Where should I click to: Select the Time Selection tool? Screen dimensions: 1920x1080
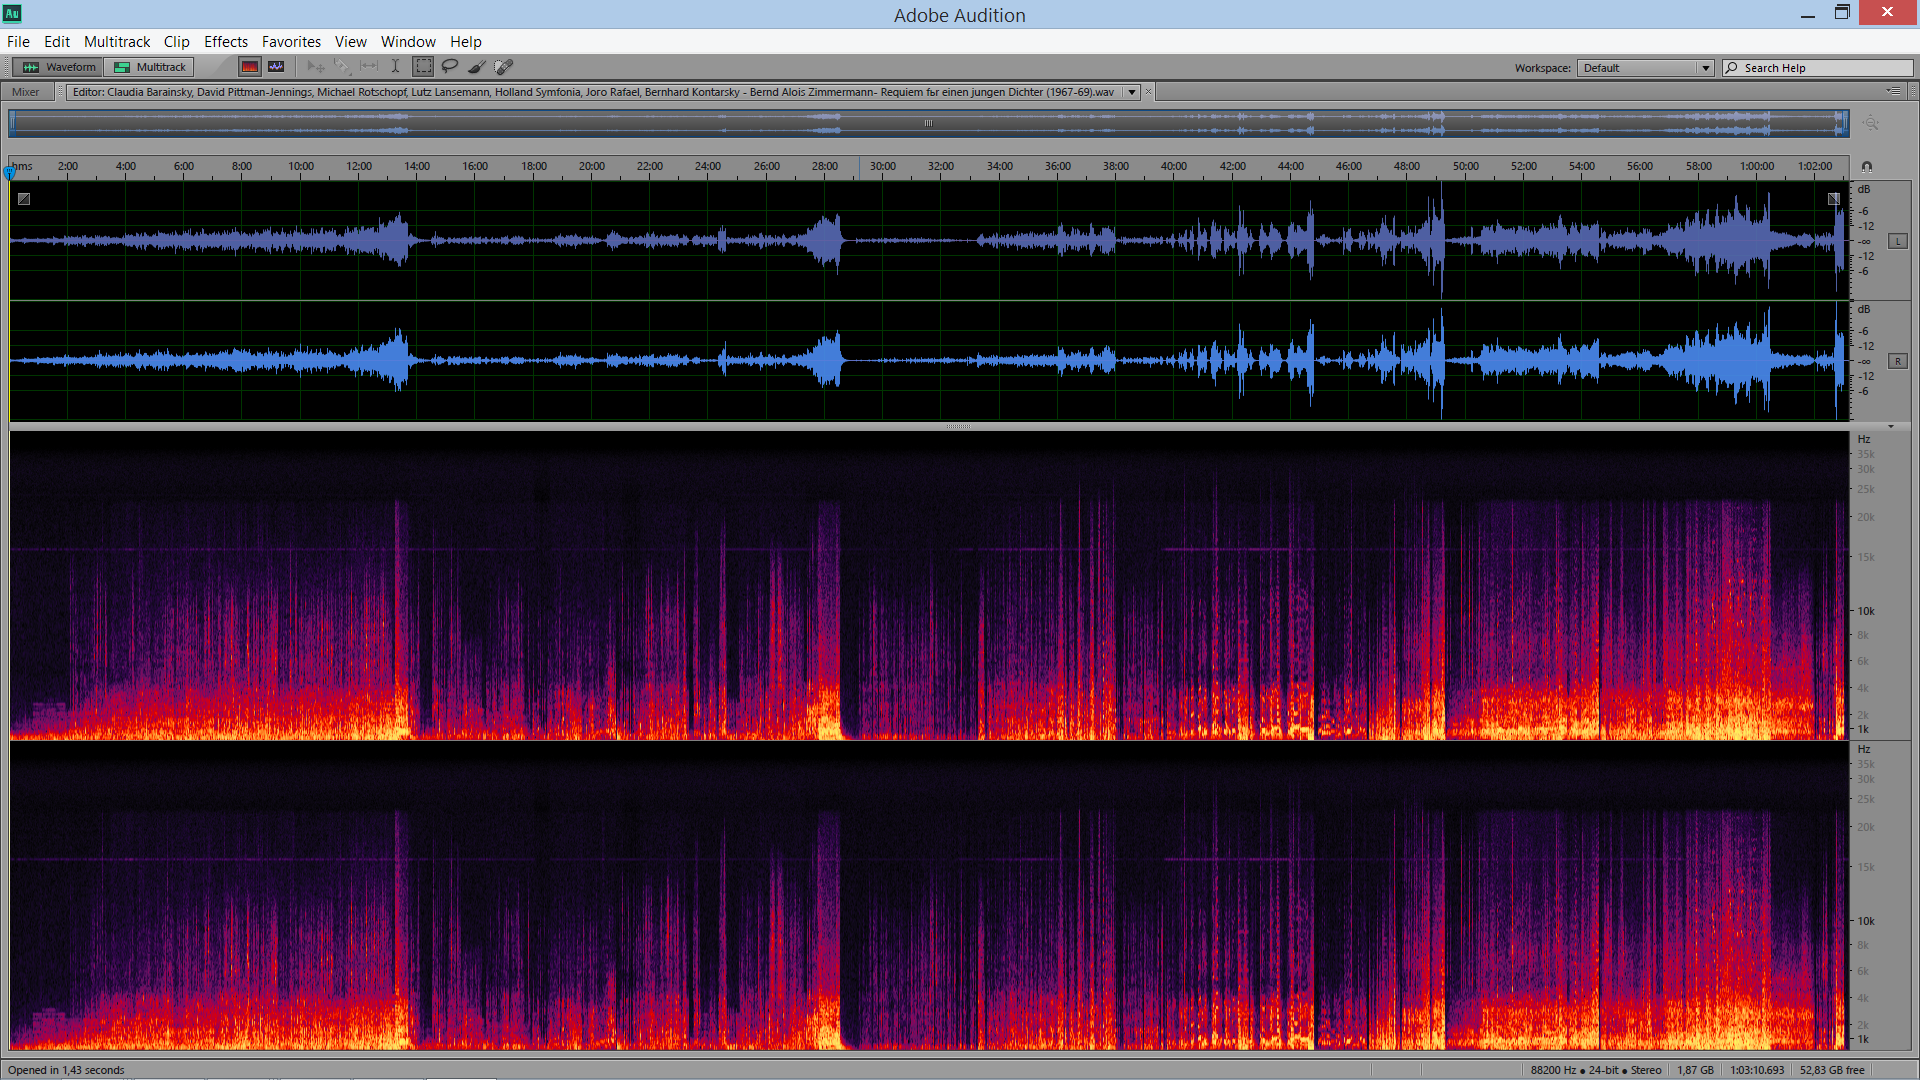click(x=396, y=67)
